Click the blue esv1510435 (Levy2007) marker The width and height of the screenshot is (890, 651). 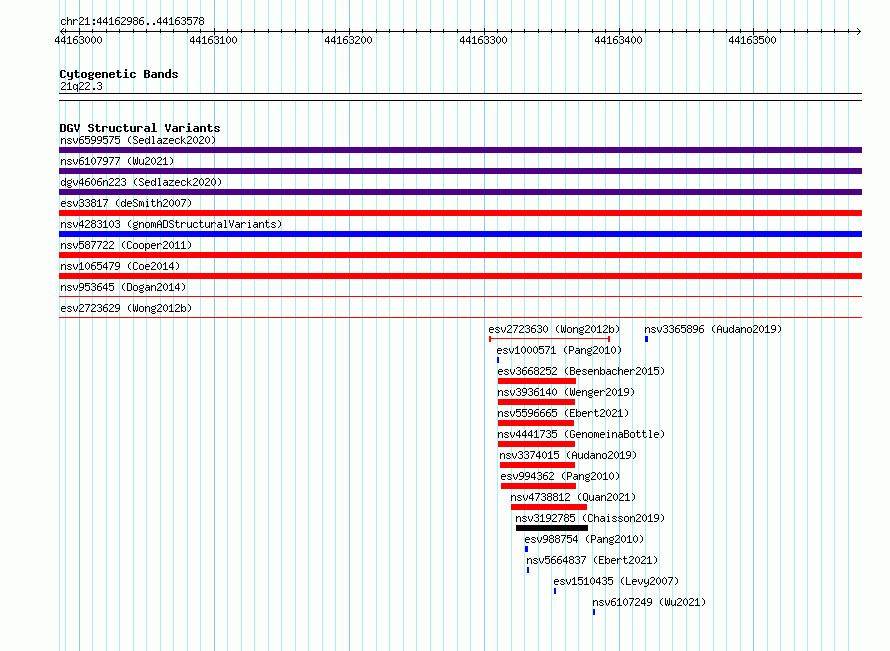click(x=555, y=591)
